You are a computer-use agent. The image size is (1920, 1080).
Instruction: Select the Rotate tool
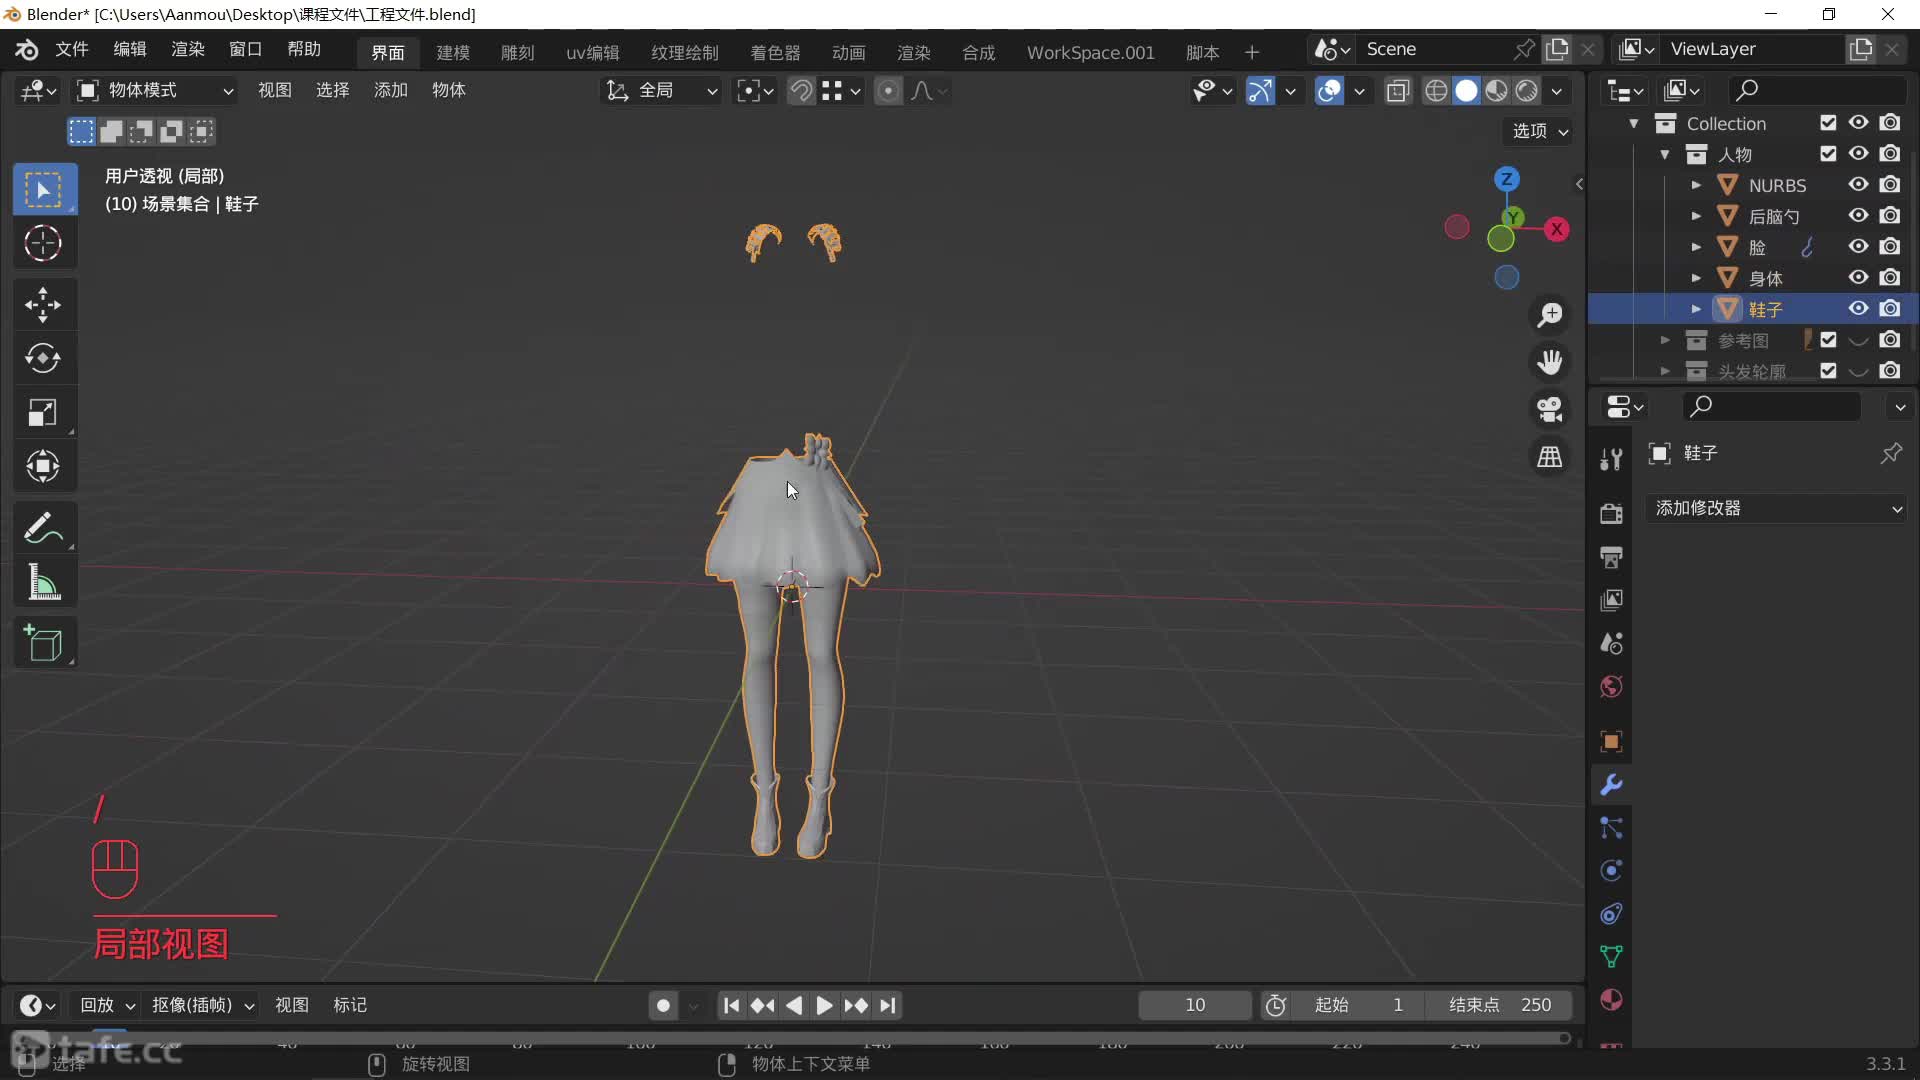tap(43, 359)
